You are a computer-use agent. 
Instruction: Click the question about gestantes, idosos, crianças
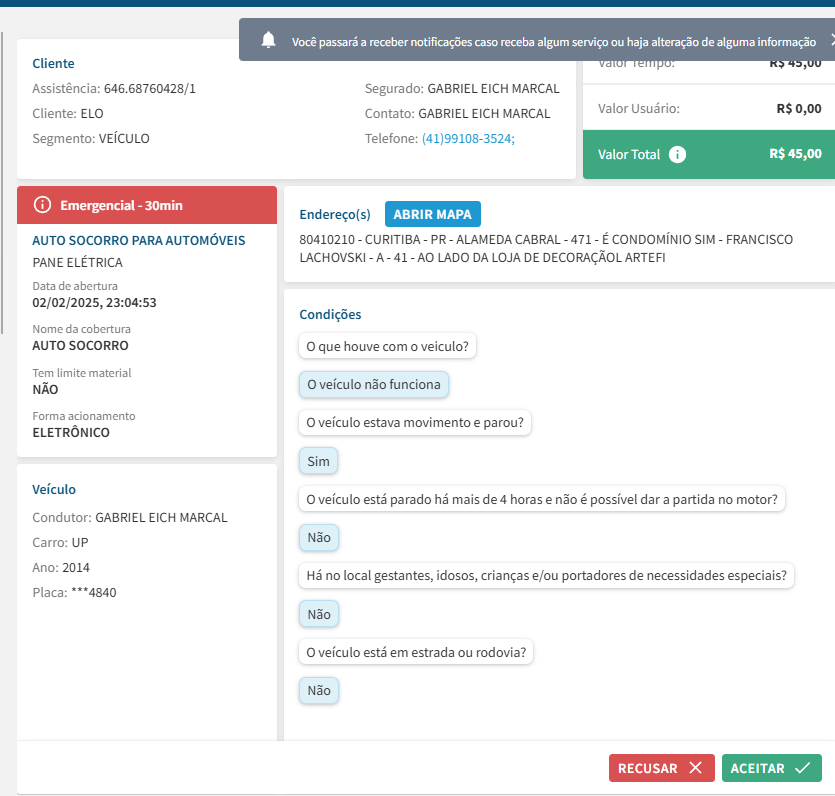coord(546,576)
